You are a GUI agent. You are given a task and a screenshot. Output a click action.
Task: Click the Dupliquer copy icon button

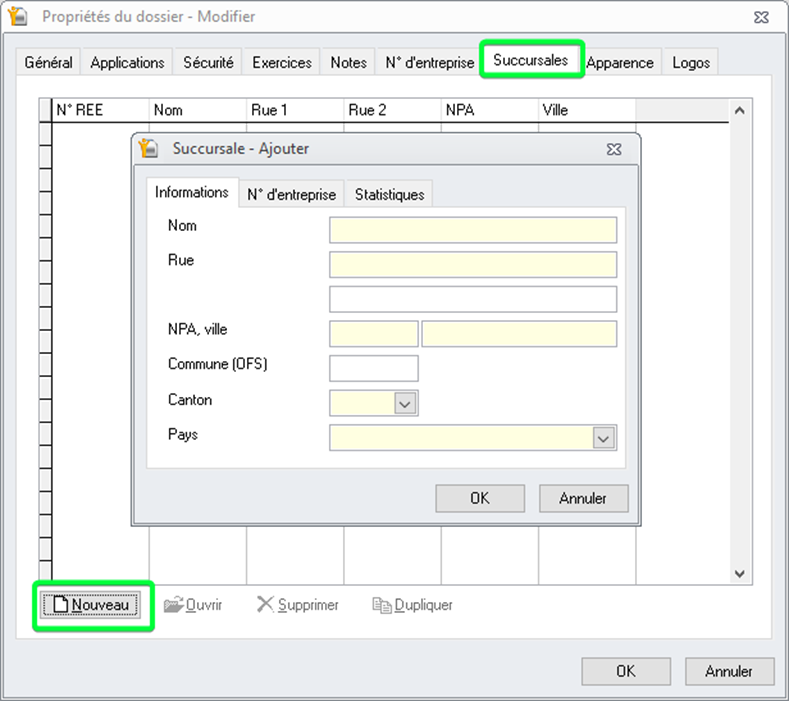[412, 605]
